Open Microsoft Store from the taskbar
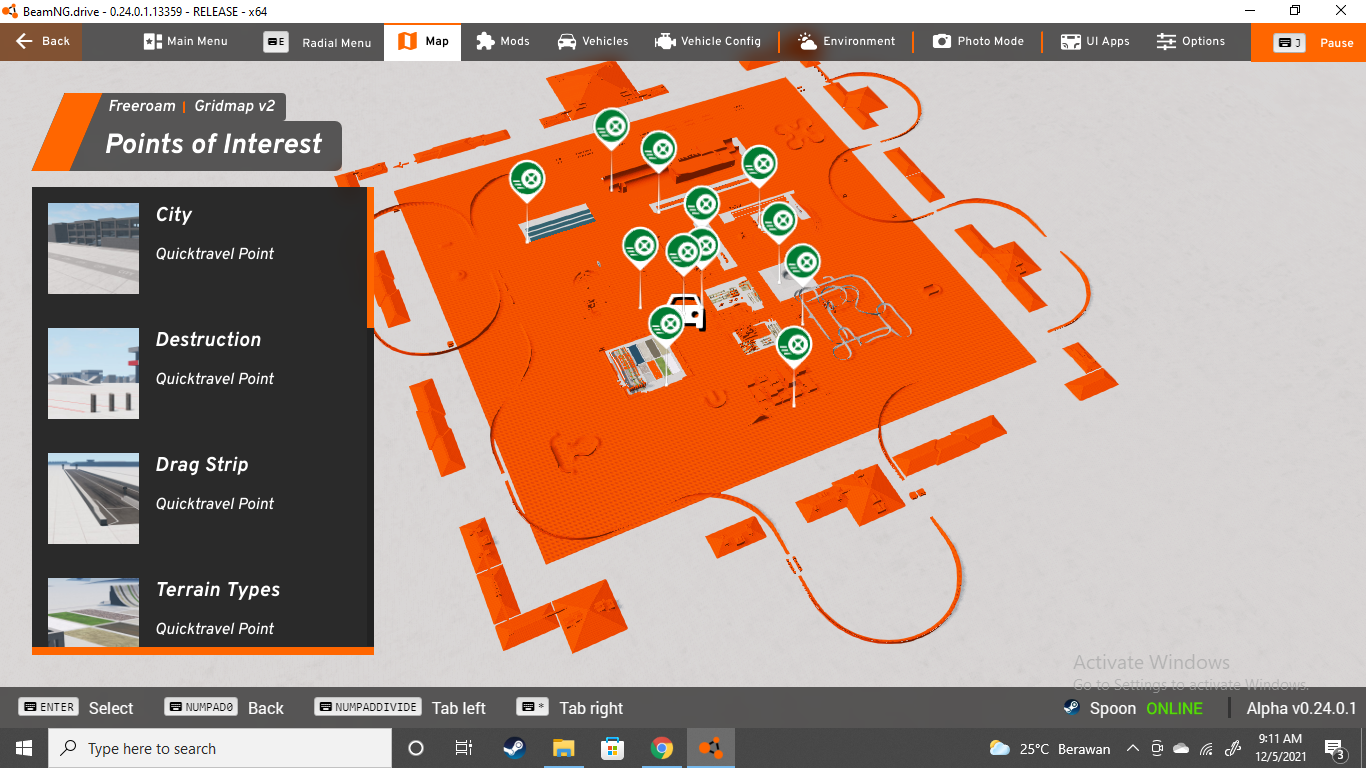Screen dimensions: 1366x768 612,748
